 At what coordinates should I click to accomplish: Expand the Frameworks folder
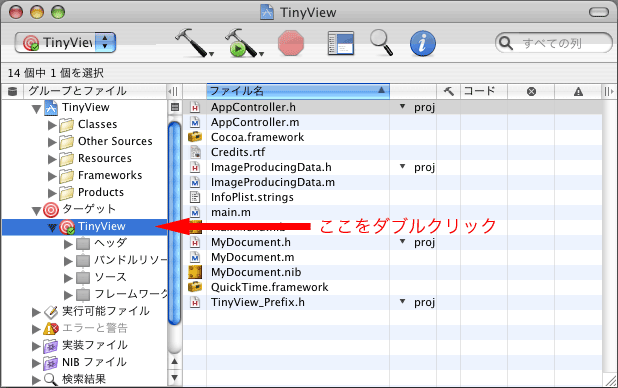tap(52, 176)
